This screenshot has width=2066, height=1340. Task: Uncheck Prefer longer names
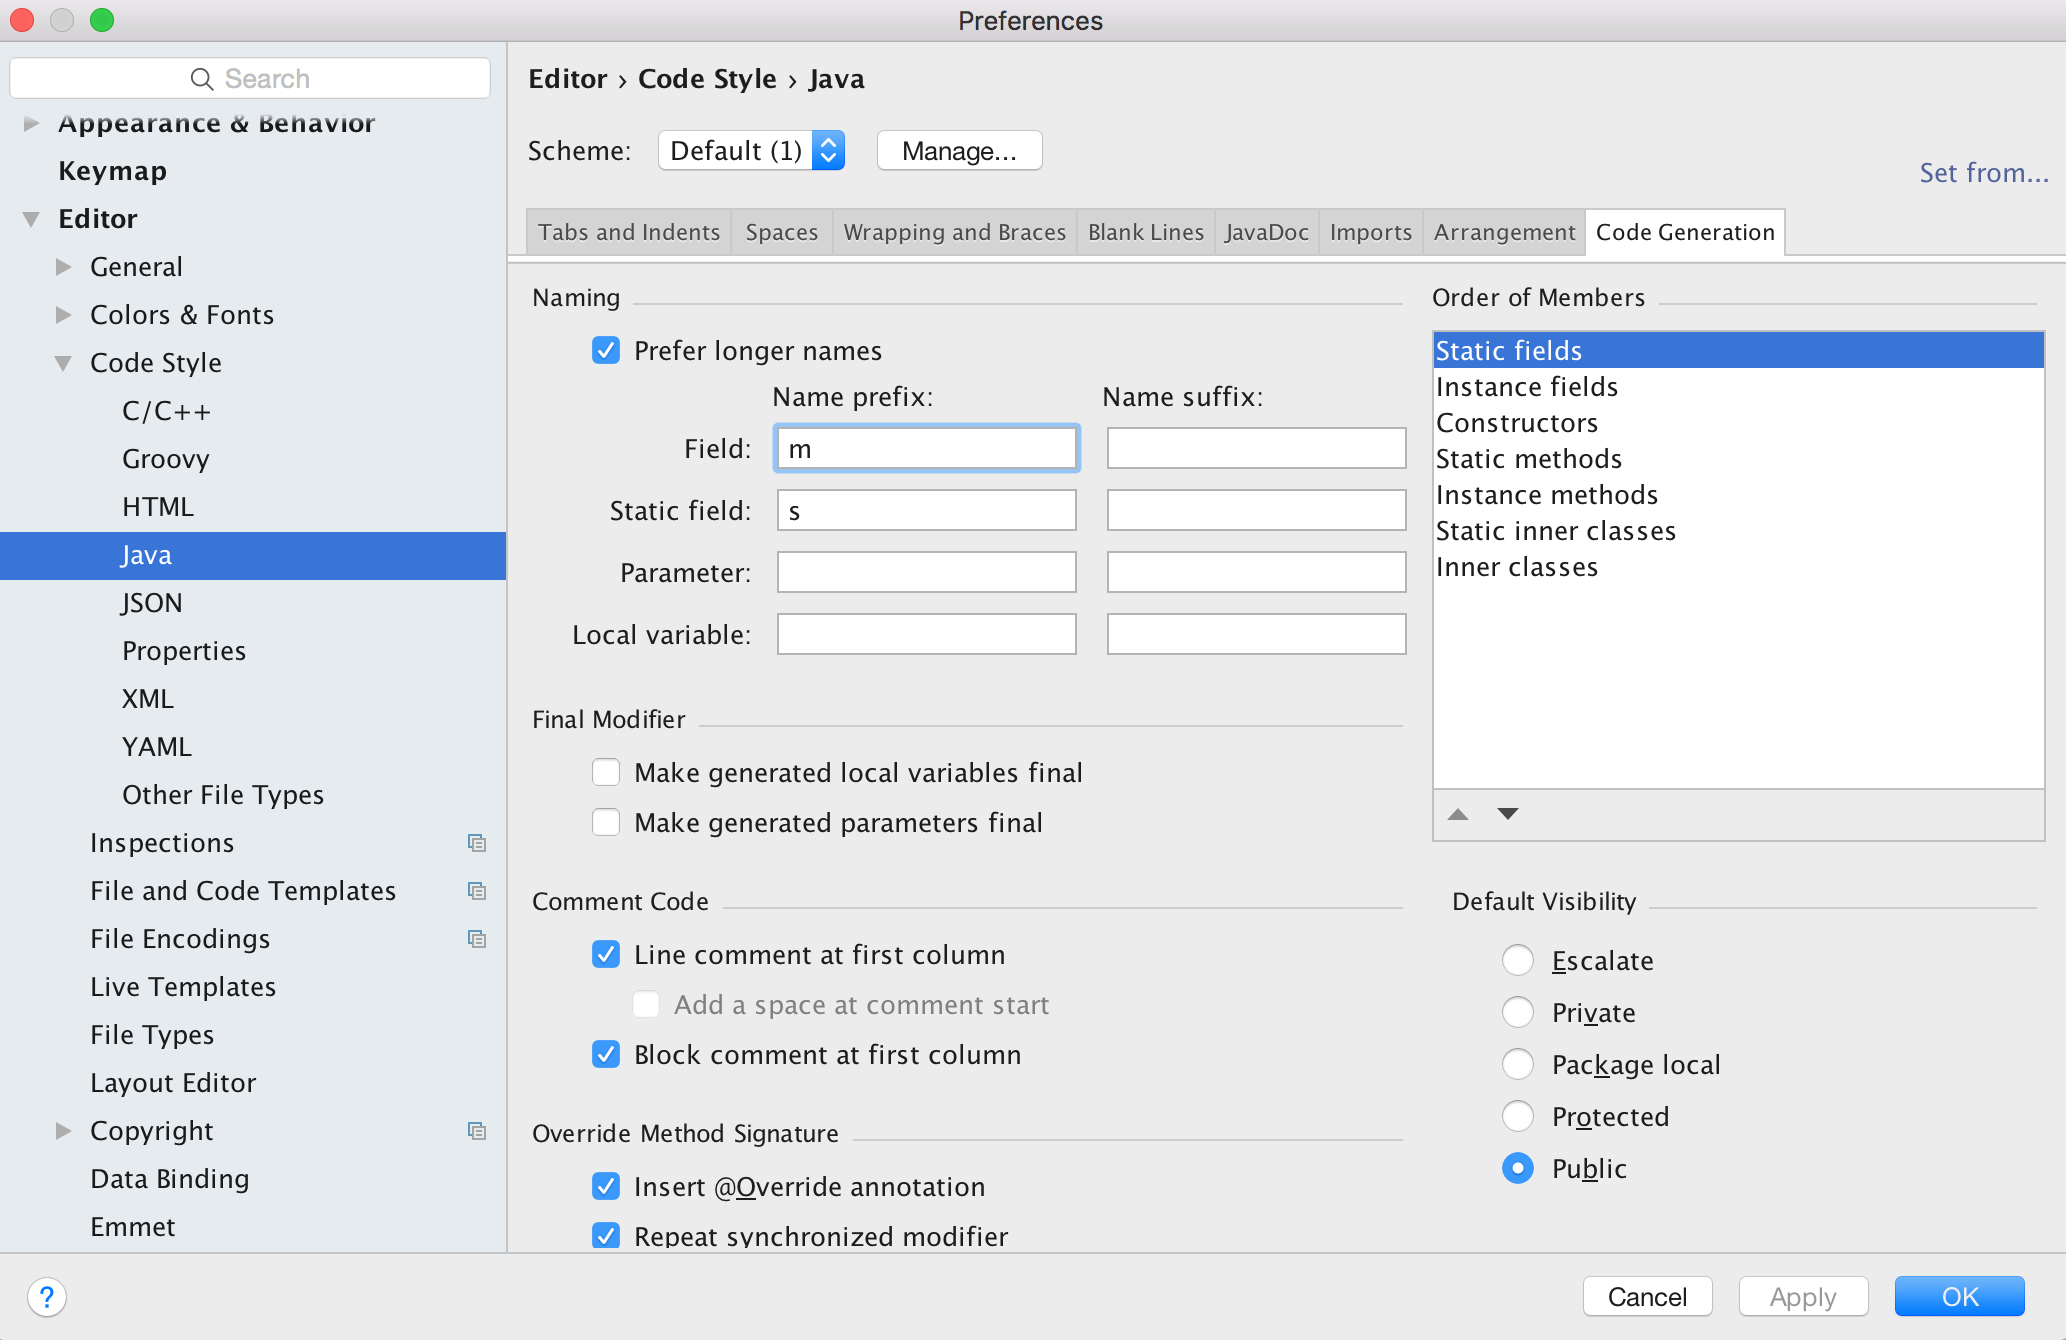pyautogui.click(x=606, y=351)
